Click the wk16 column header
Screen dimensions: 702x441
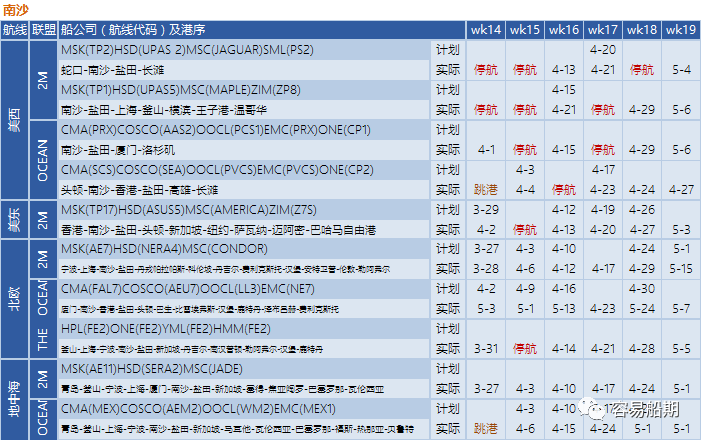click(564, 30)
